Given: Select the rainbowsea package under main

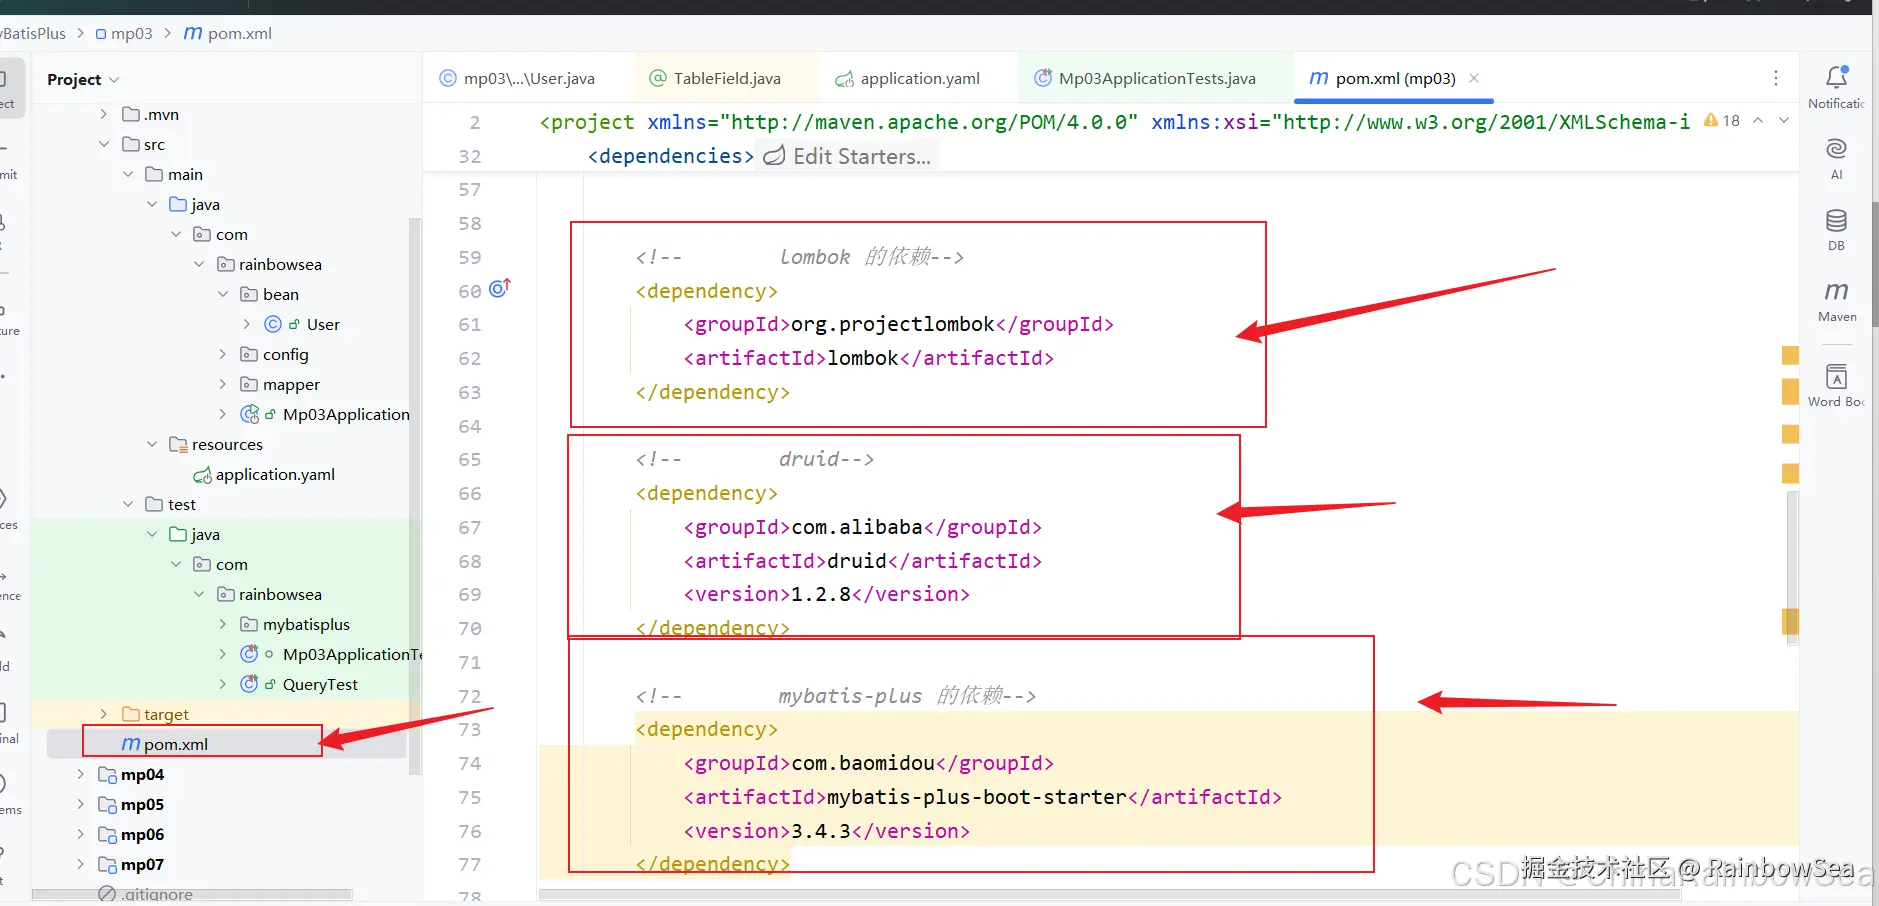Looking at the screenshot, I should 280,264.
